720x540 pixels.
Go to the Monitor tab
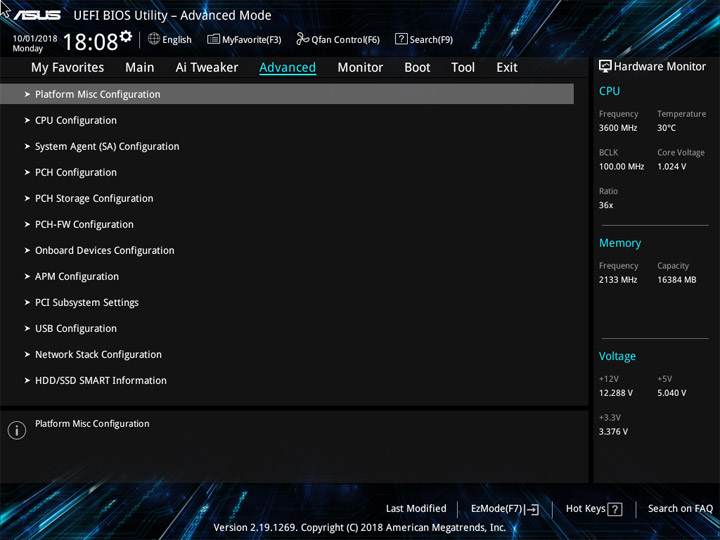coord(360,68)
